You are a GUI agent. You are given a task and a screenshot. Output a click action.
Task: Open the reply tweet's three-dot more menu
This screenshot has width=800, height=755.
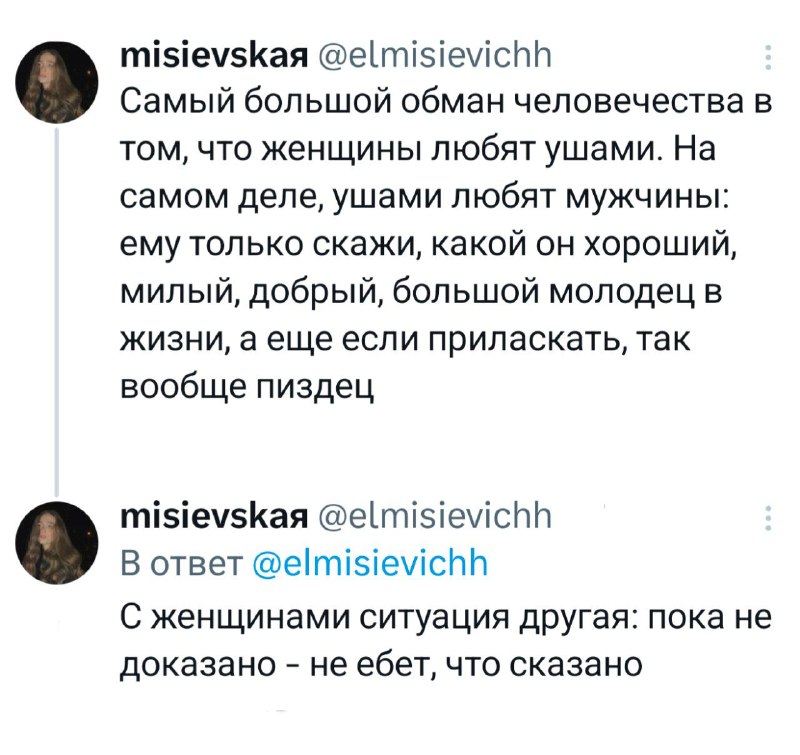point(768,518)
